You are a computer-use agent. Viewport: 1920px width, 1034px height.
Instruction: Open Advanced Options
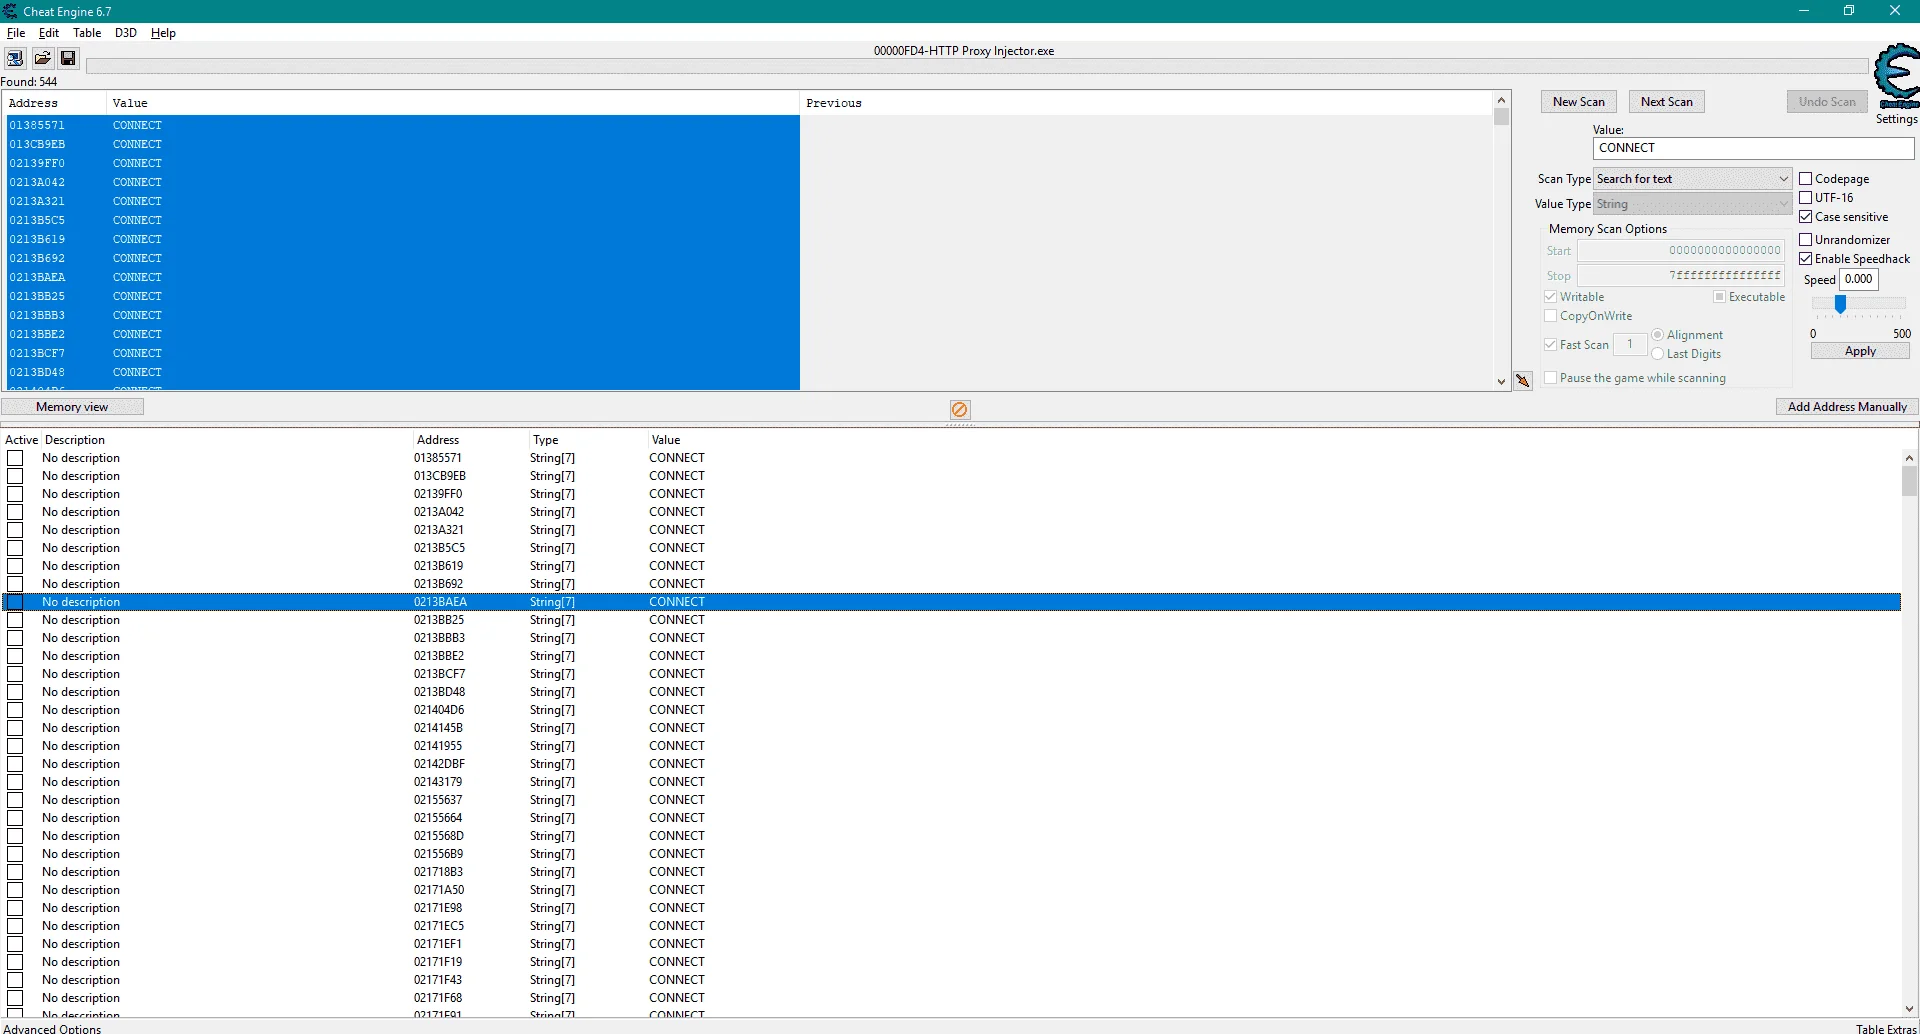[53, 1028]
